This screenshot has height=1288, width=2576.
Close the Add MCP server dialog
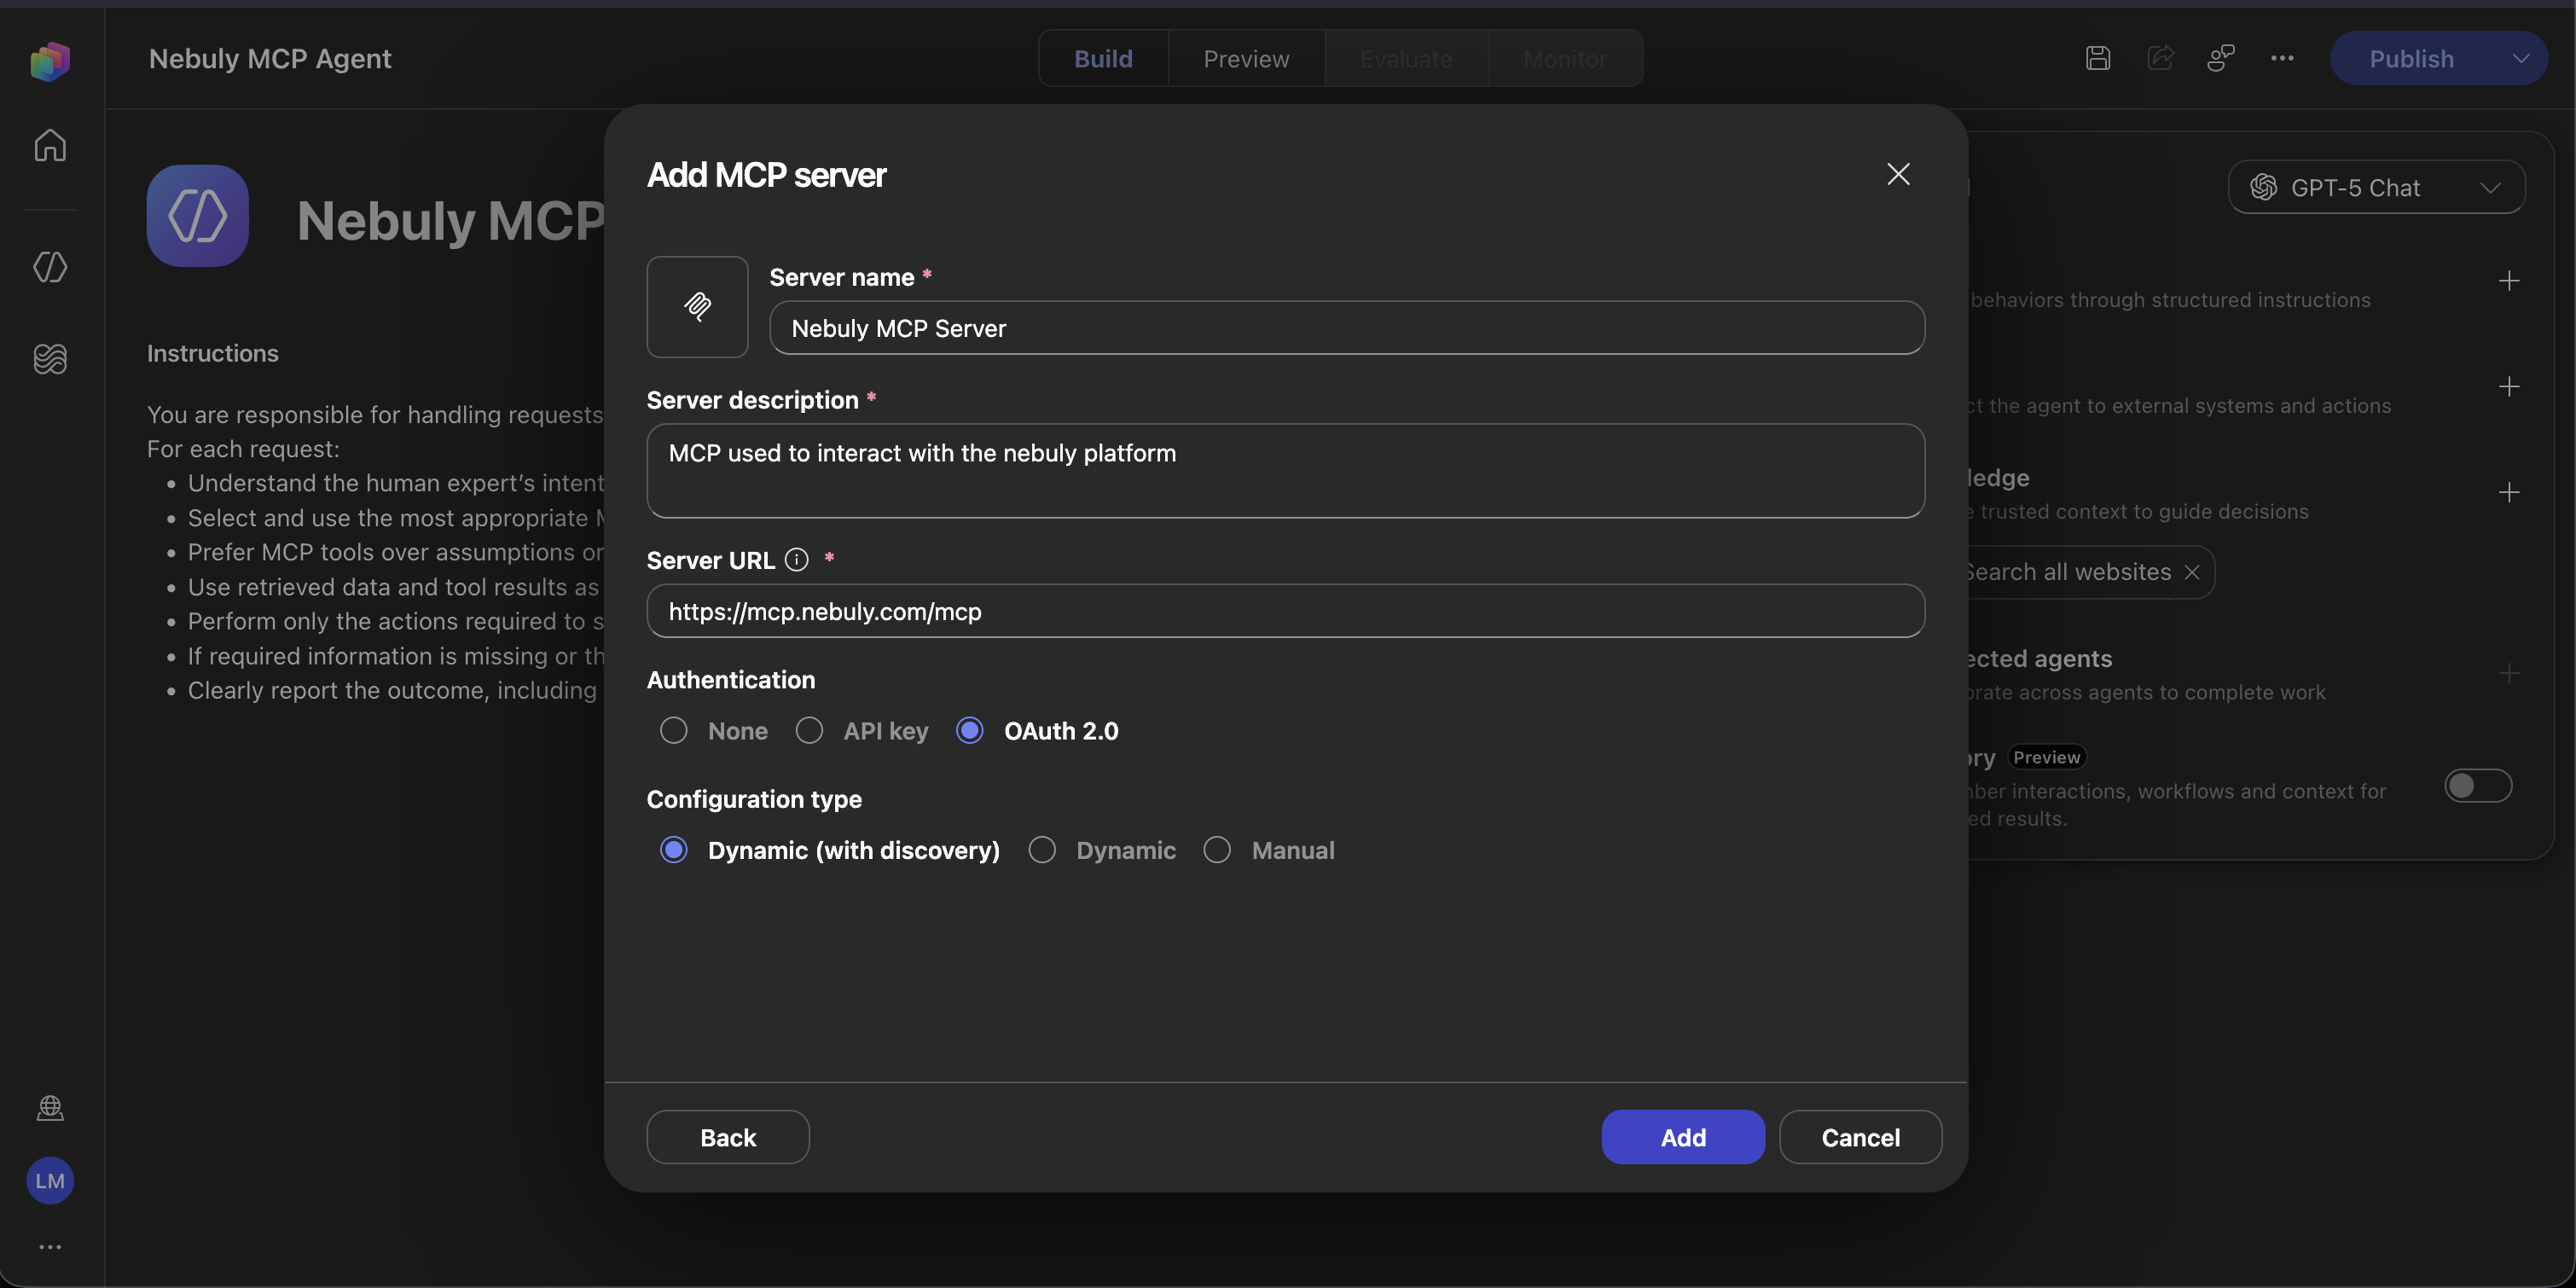point(1898,174)
